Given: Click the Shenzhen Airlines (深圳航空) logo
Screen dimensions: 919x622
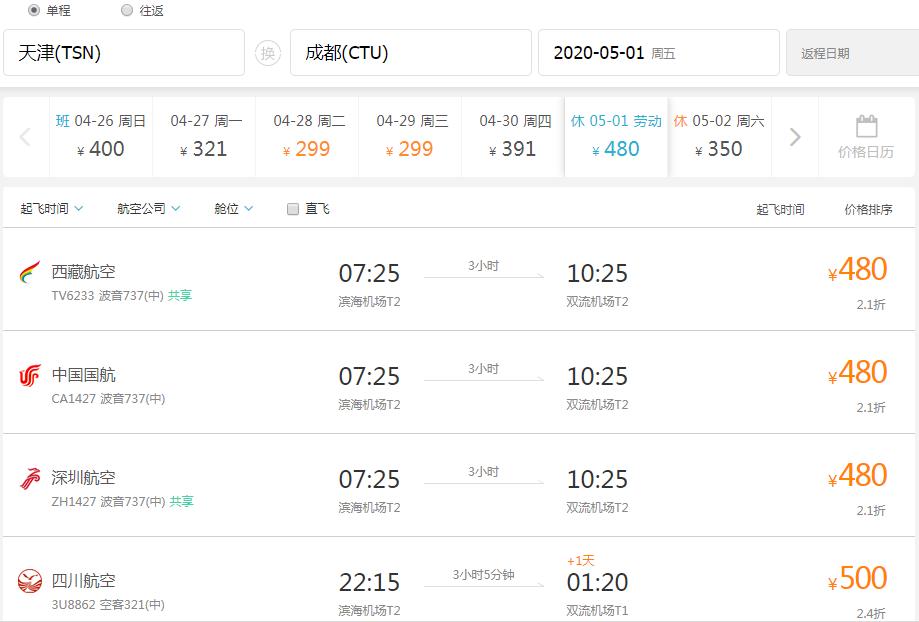Looking at the screenshot, I should click(x=30, y=479).
